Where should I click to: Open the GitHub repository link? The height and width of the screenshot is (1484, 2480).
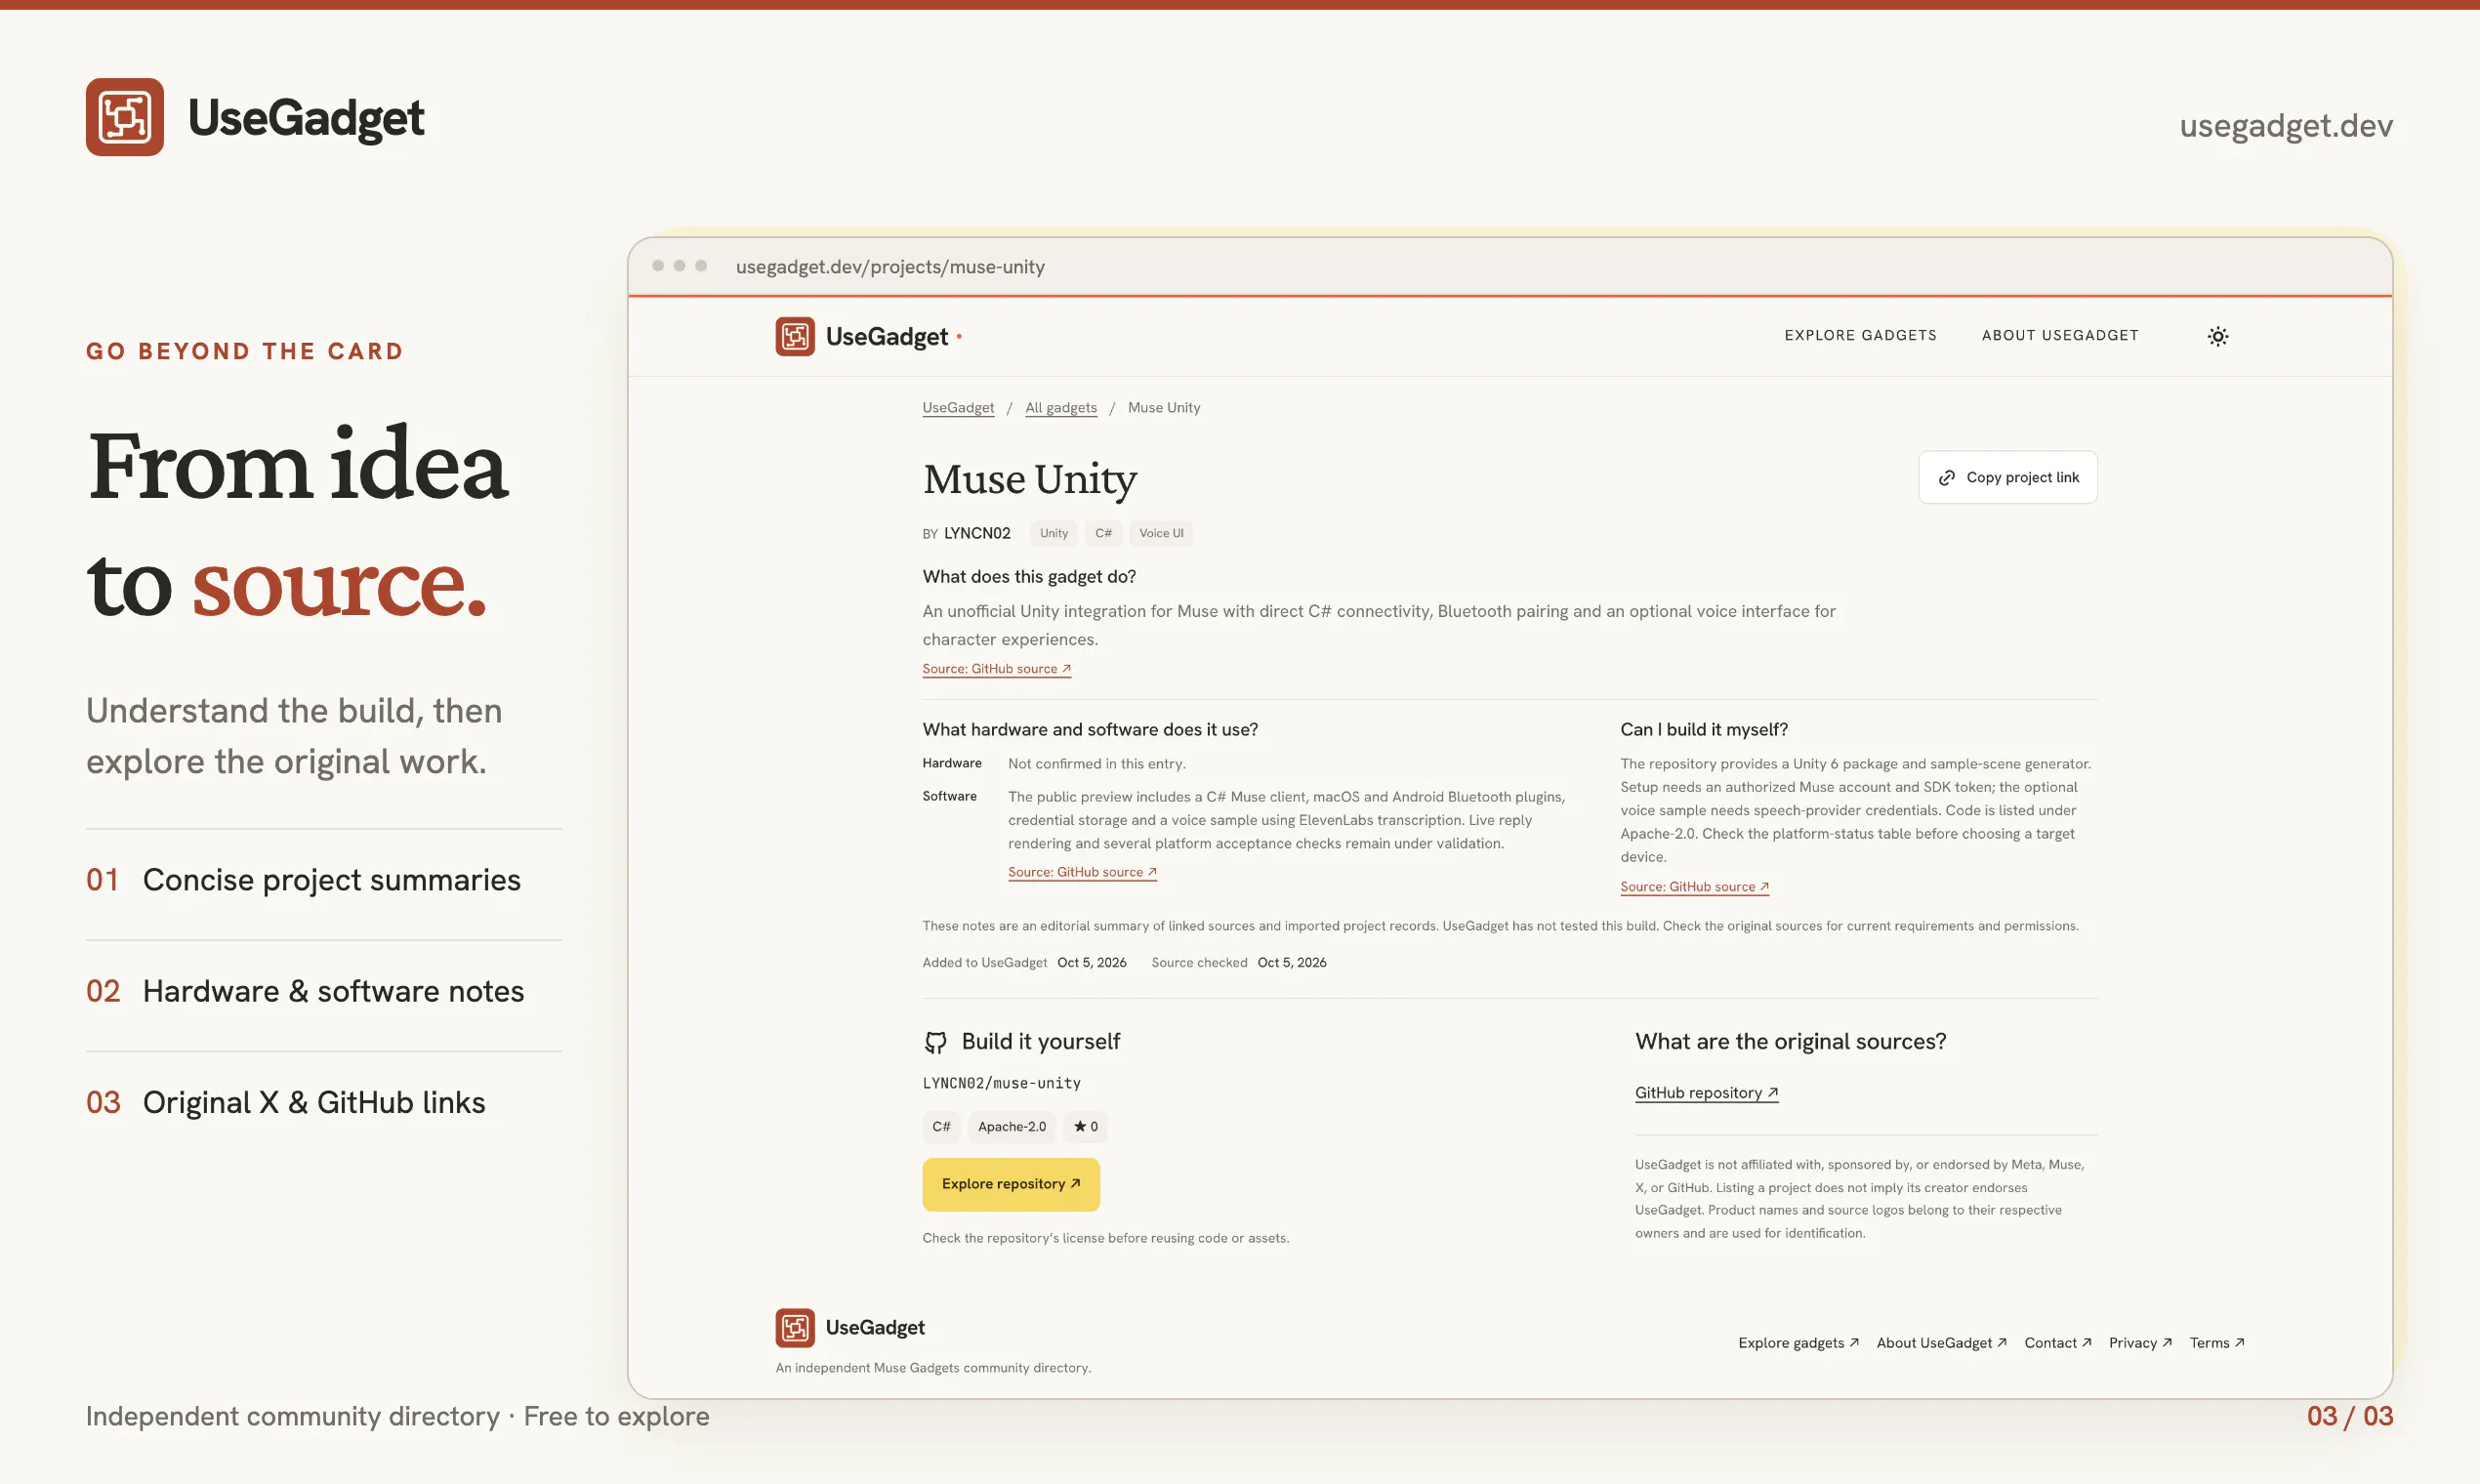[1706, 1092]
